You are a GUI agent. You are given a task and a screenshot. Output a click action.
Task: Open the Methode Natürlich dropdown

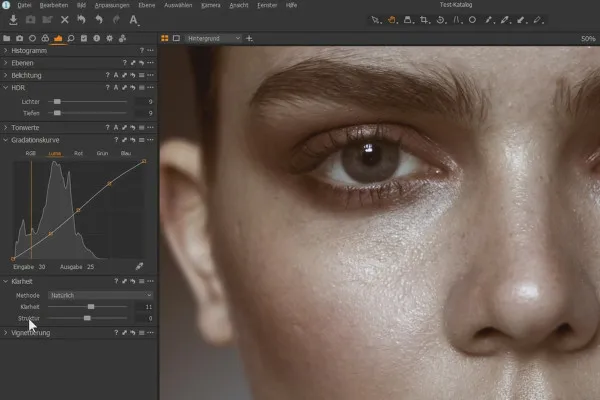(x=101, y=295)
